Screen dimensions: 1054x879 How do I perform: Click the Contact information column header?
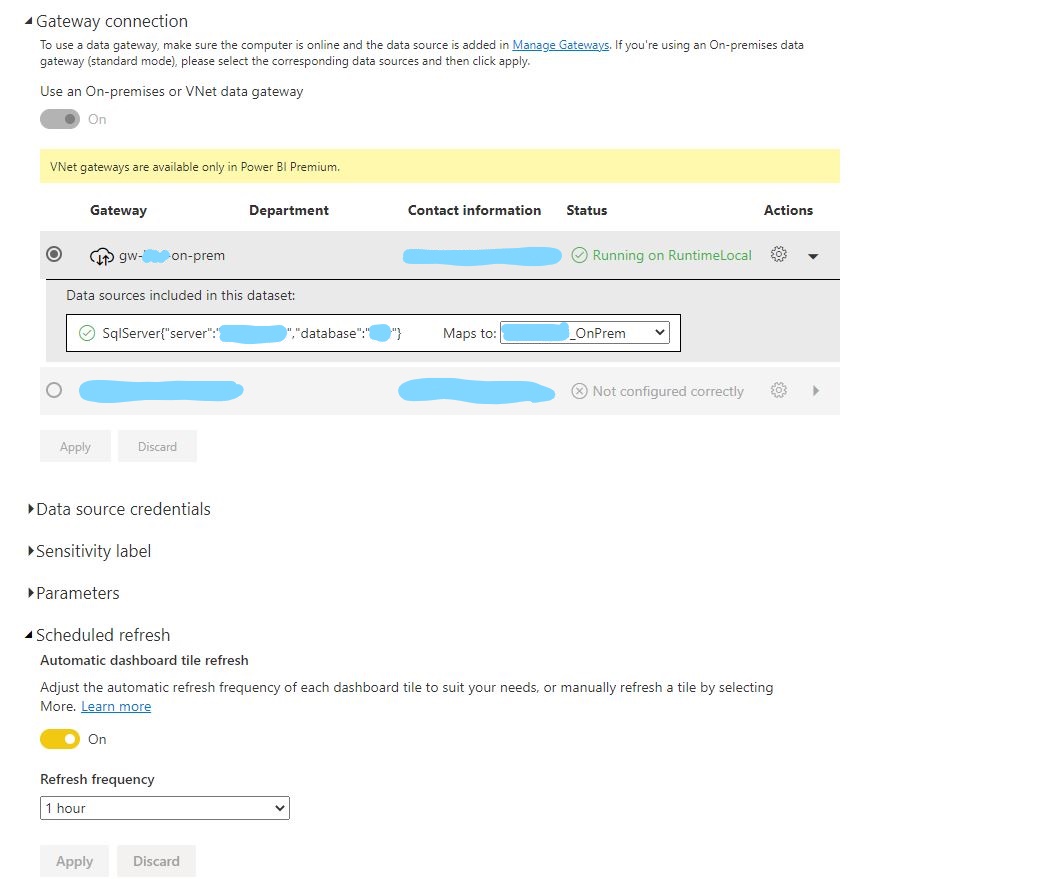click(475, 210)
